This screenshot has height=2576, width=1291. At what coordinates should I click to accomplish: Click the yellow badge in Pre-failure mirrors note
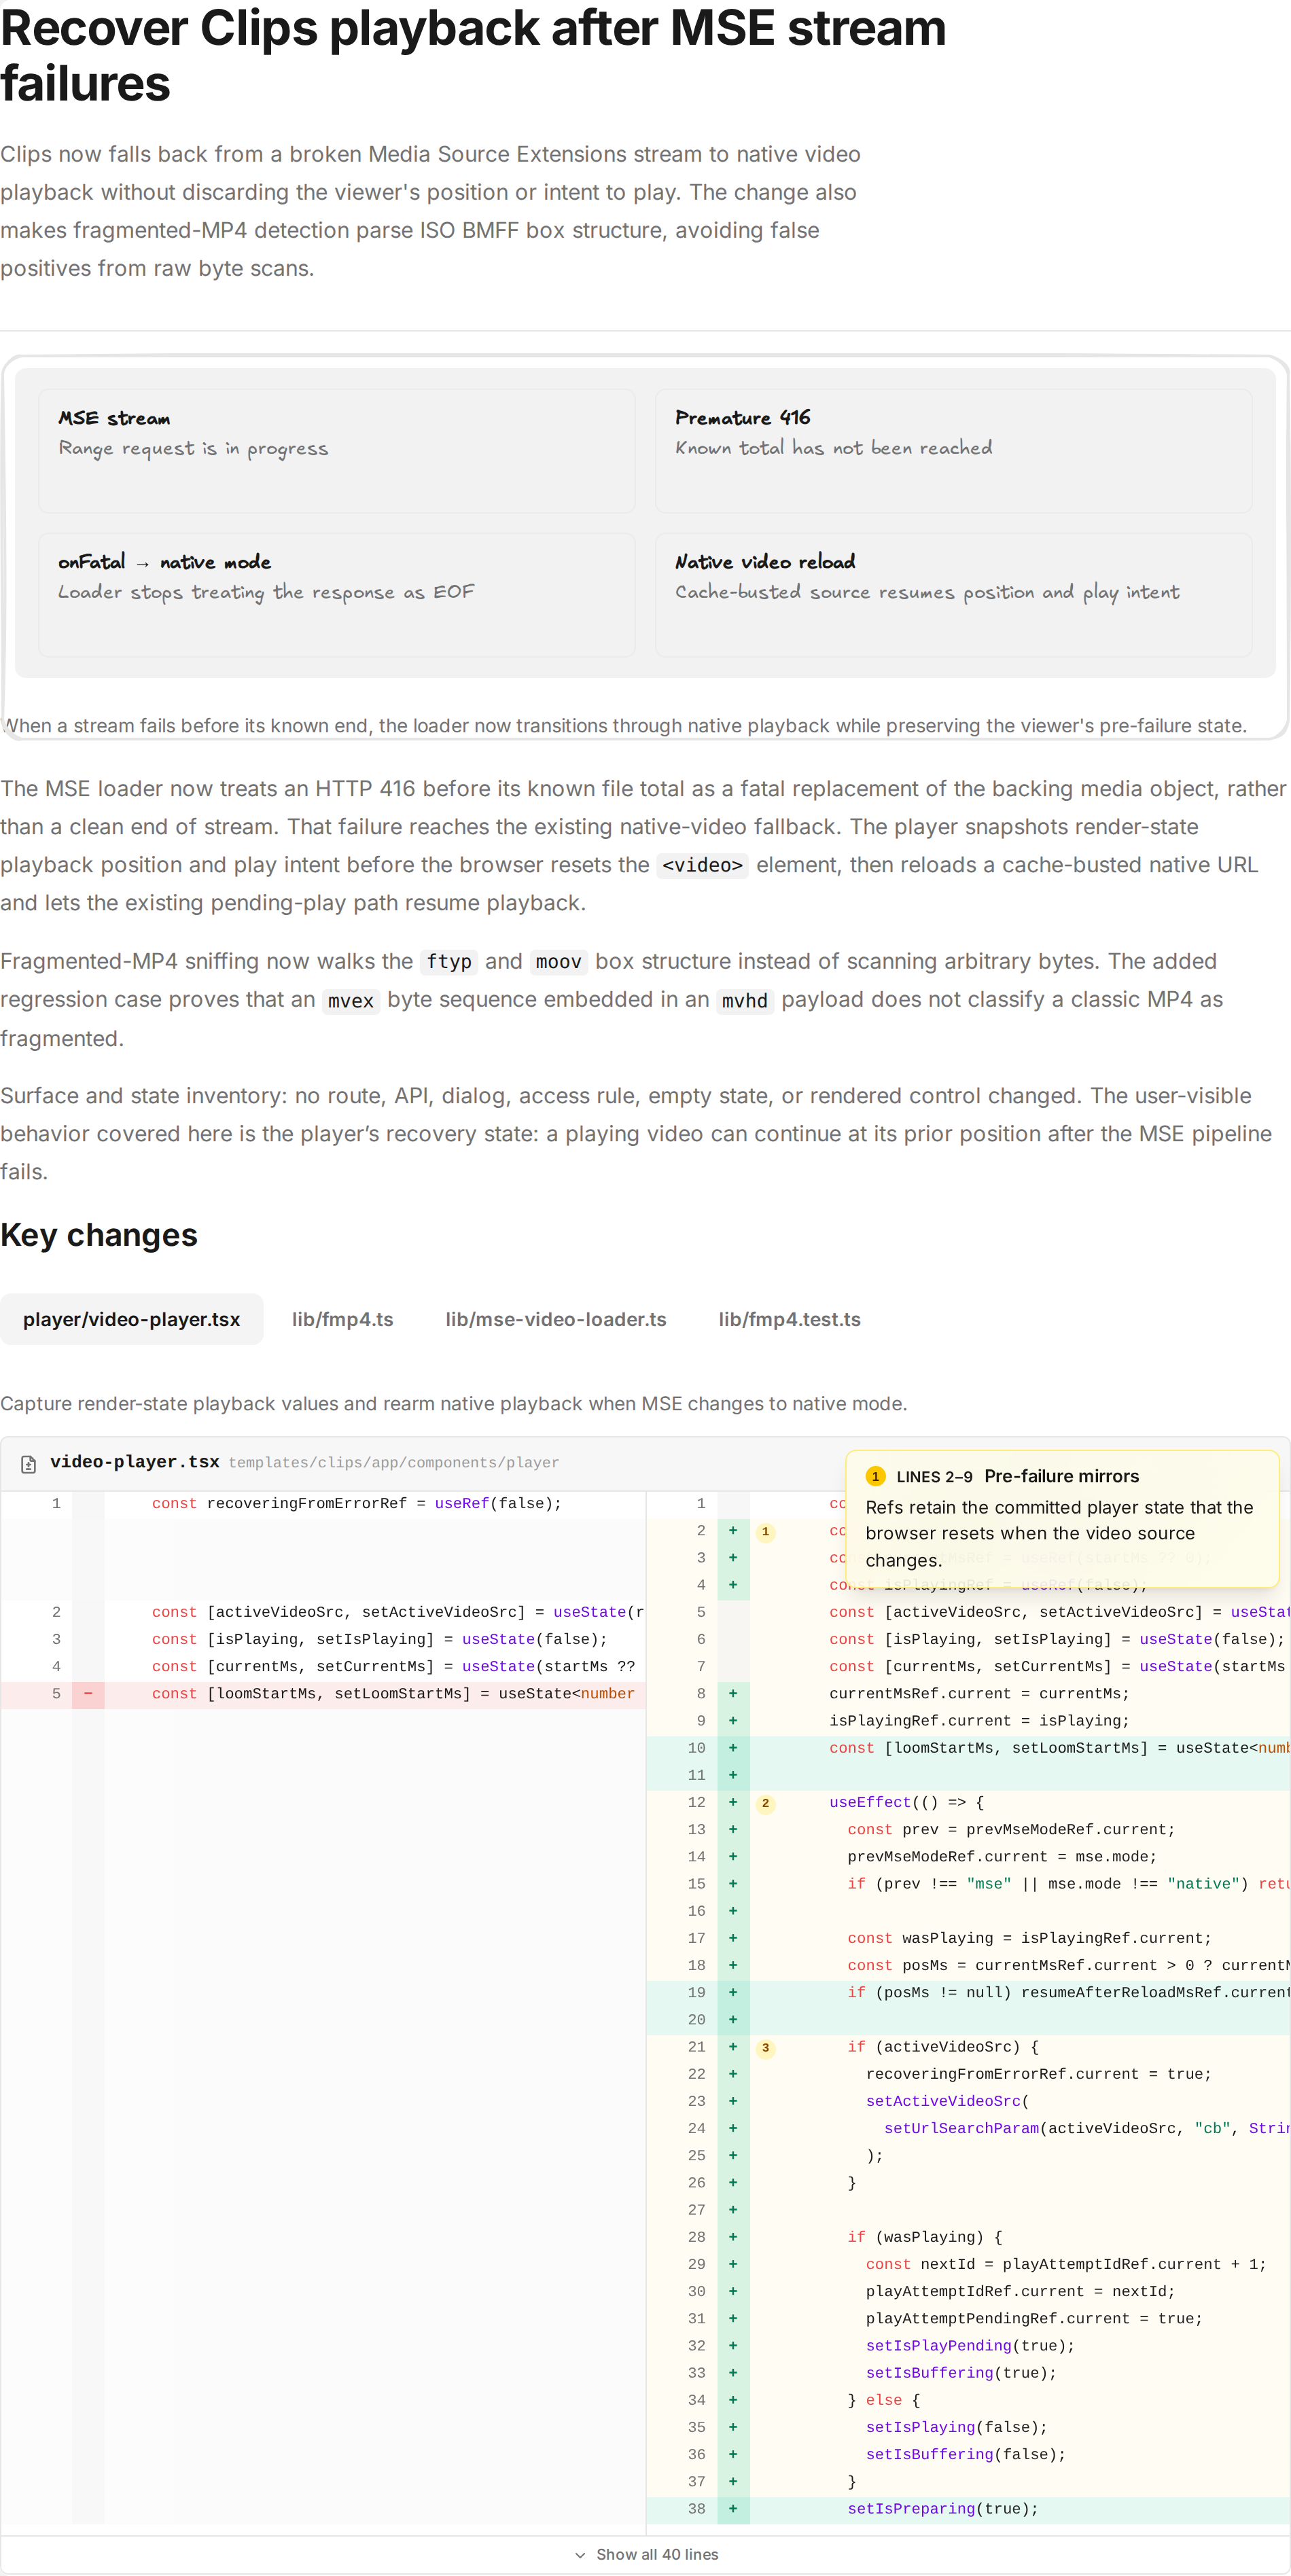click(x=875, y=1476)
